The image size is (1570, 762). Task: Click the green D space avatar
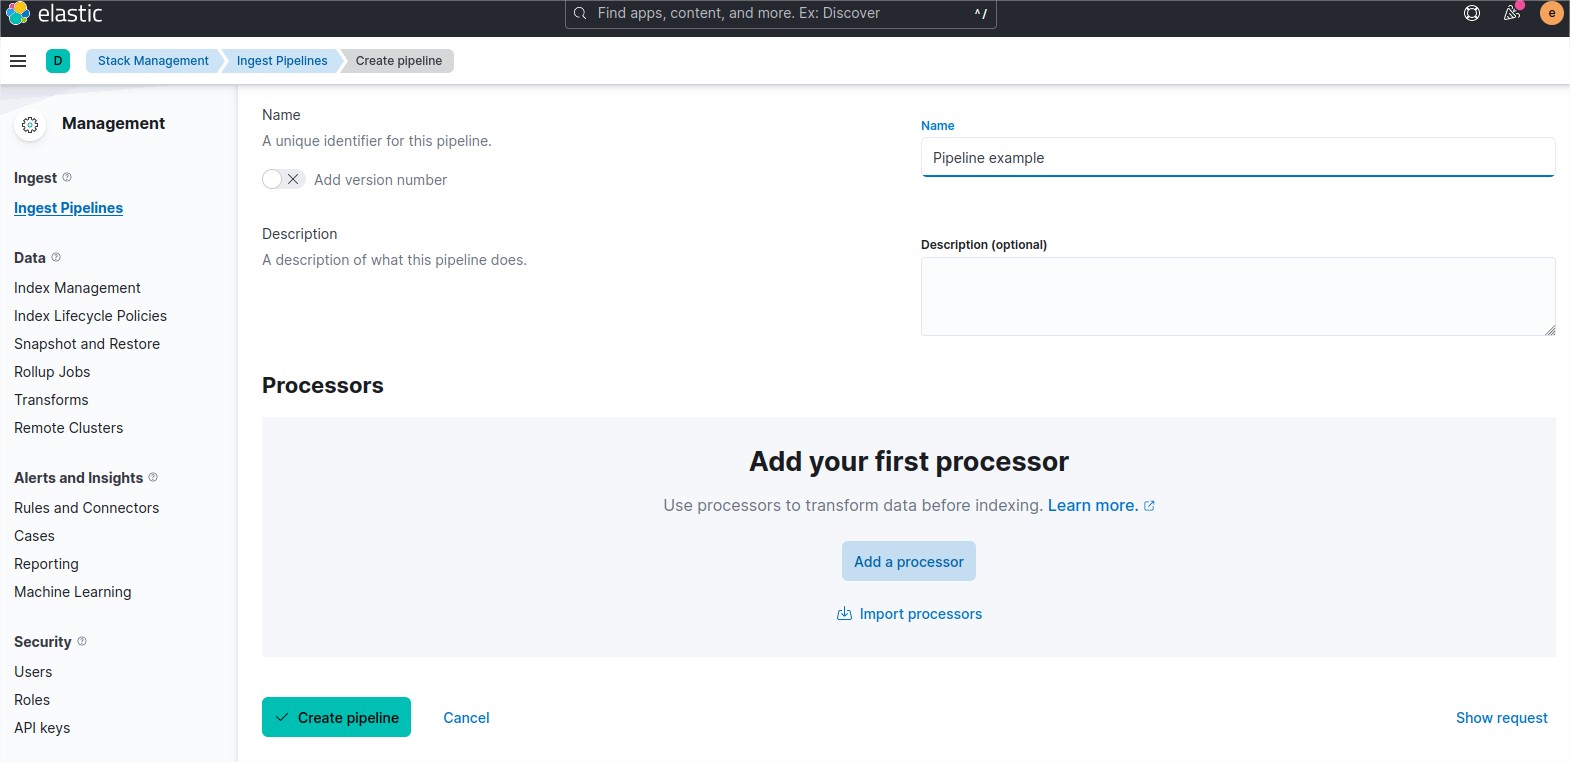click(x=58, y=61)
